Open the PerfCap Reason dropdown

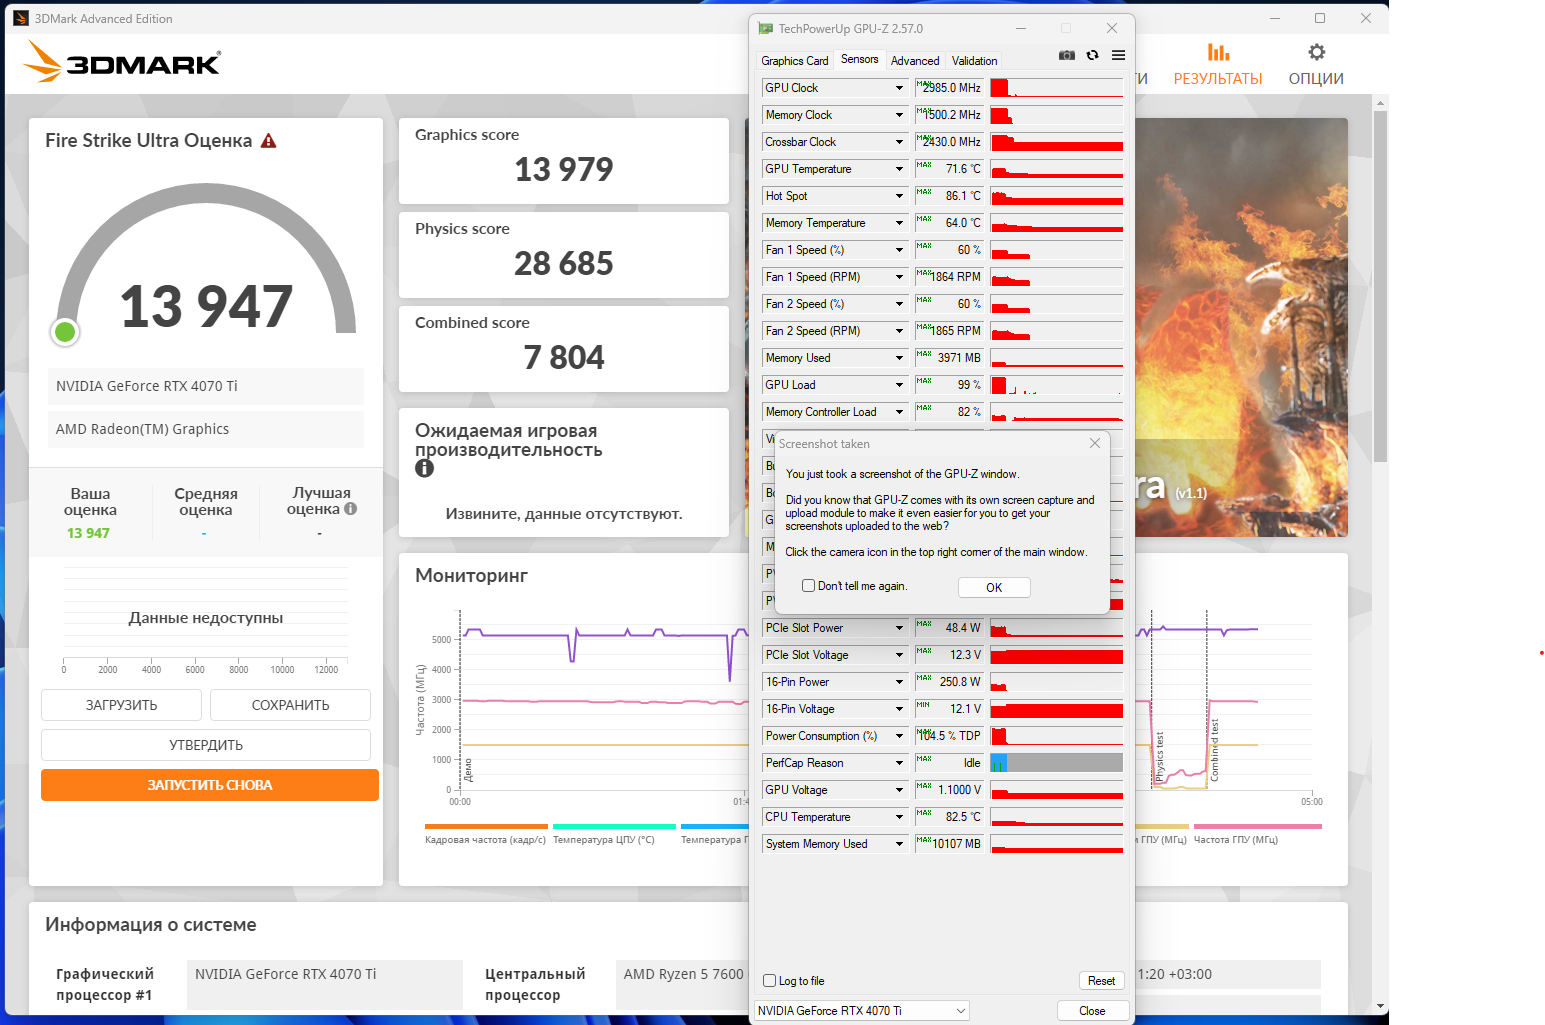click(x=899, y=763)
